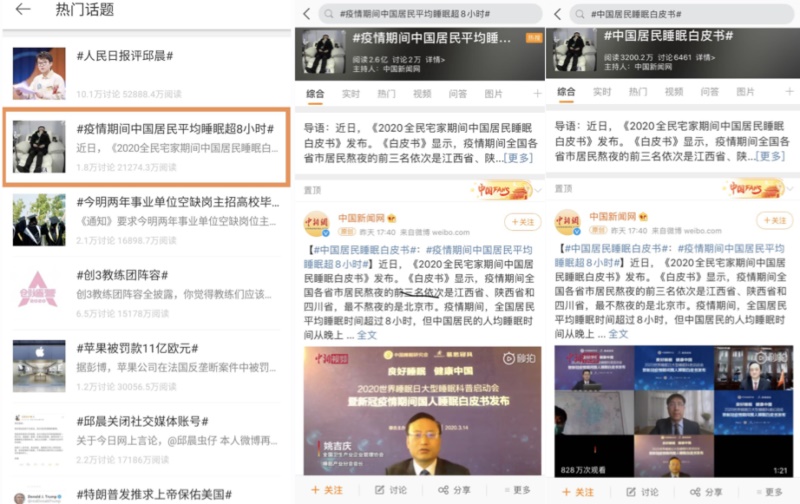Select 视频 tab in middle panel
Screen dimensions: 800x504
pyautogui.click(x=422, y=93)
